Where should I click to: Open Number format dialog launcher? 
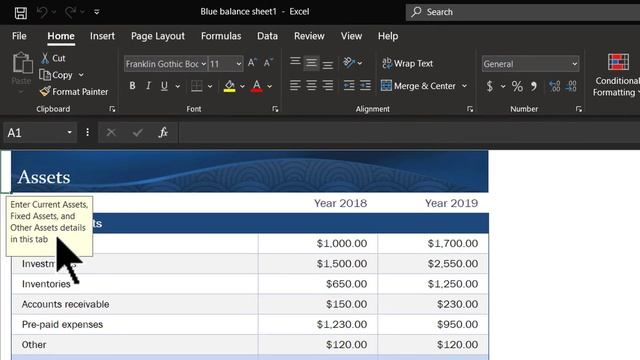point(579,109)
